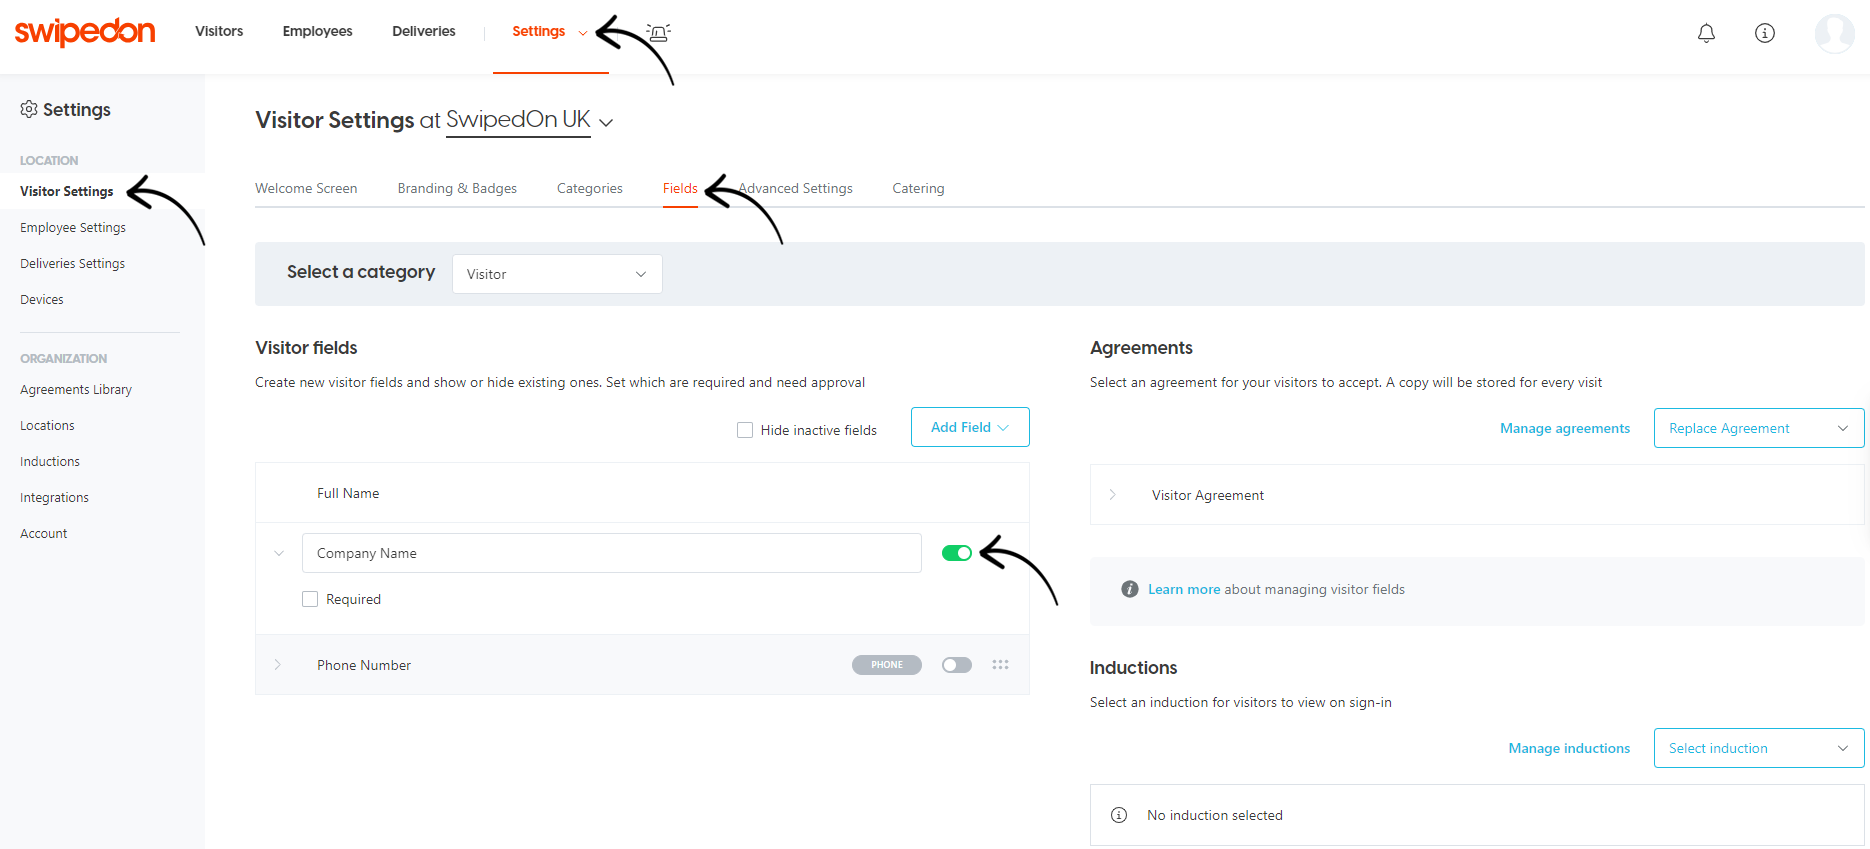Grab the Phone Number drag handle dots
The image size is (1870, 849).
pyautogui.click(x=1000, y=665)
